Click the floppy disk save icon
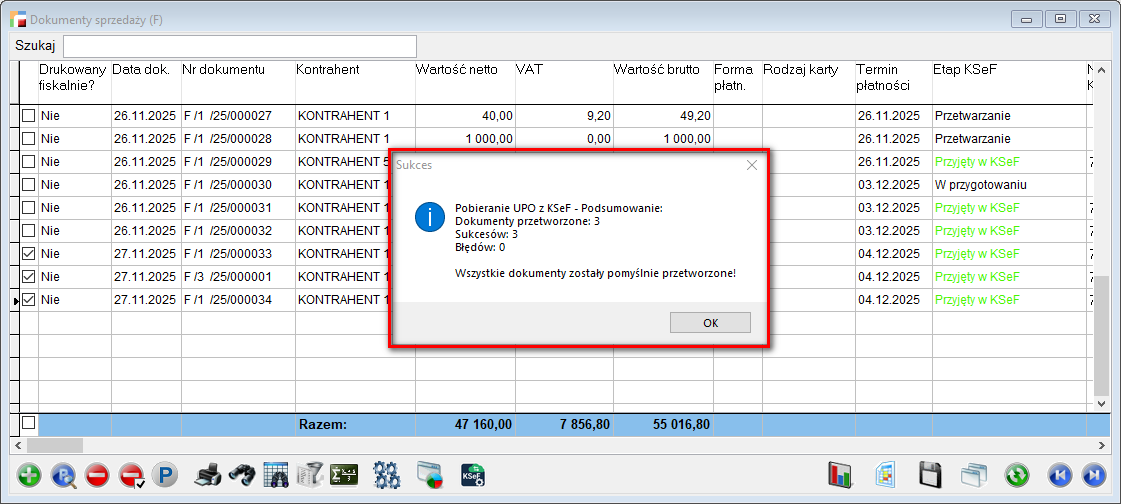 click(x=931, y=475)
